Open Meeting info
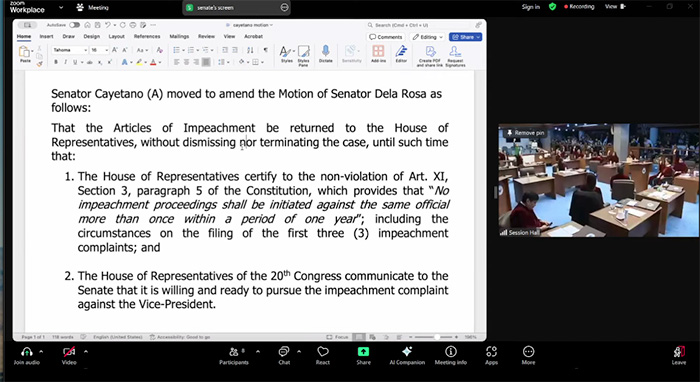This screenshot has height=382, width=700. click(x=450, y=356)
